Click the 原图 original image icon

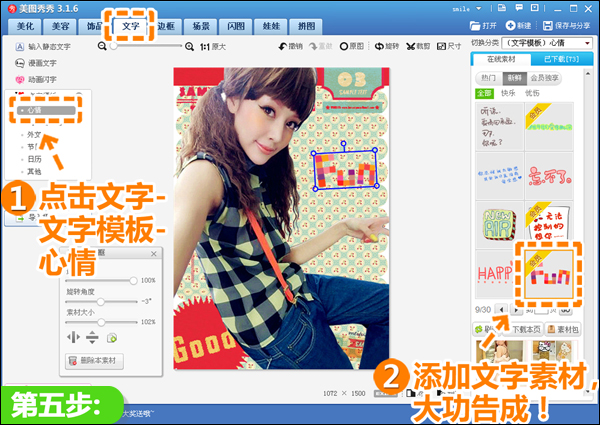344,46
